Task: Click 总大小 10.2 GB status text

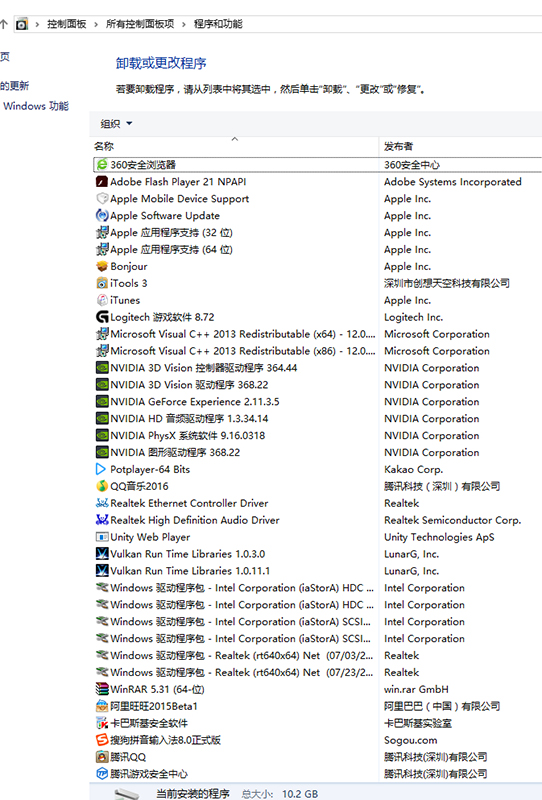Action: 280,794
